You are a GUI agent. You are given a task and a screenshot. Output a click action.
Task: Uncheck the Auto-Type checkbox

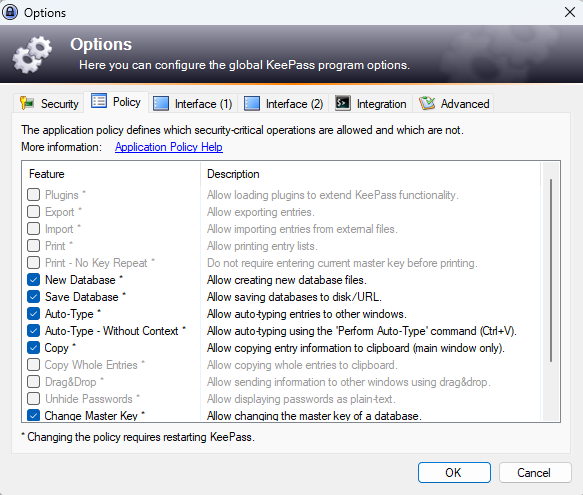pyautogui.click(x=33, y=314)
